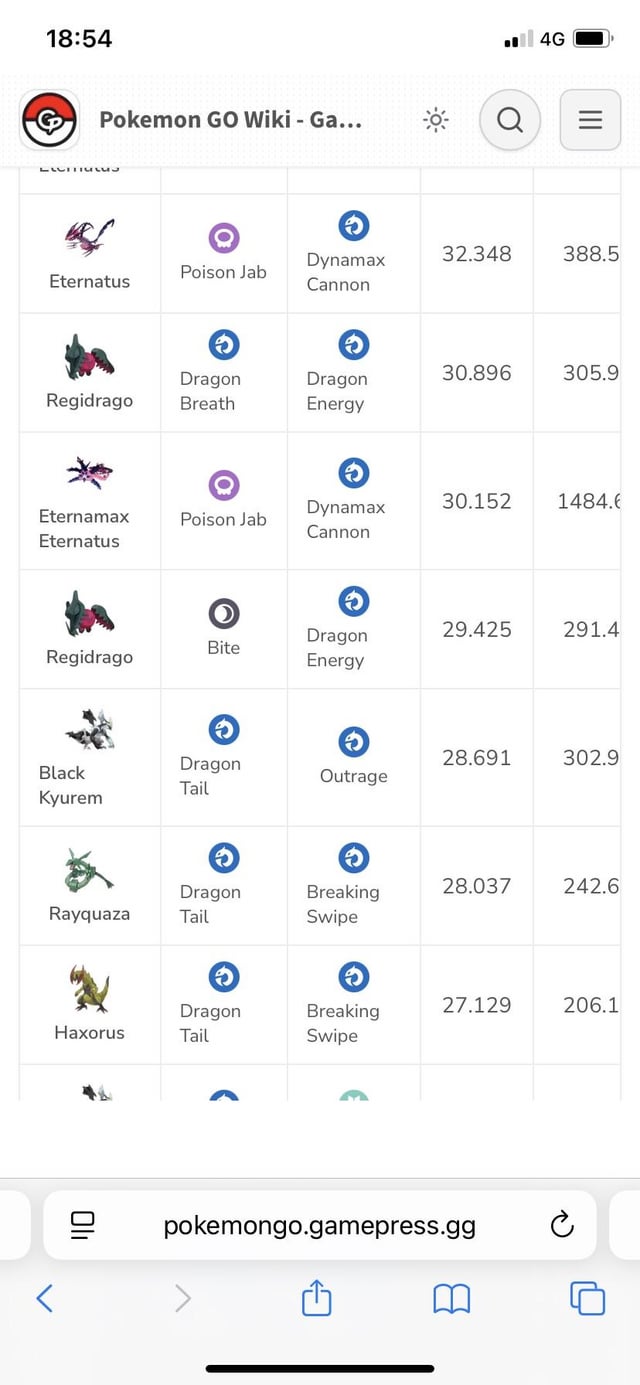Screen dimensions: 640x1385
Task: Go back with Safari back chevron
Action: click(x=44, y=1298)
